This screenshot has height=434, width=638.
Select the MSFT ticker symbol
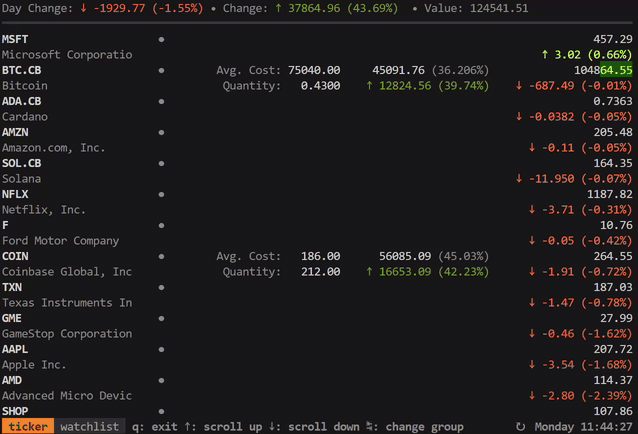tap(15, 39)
